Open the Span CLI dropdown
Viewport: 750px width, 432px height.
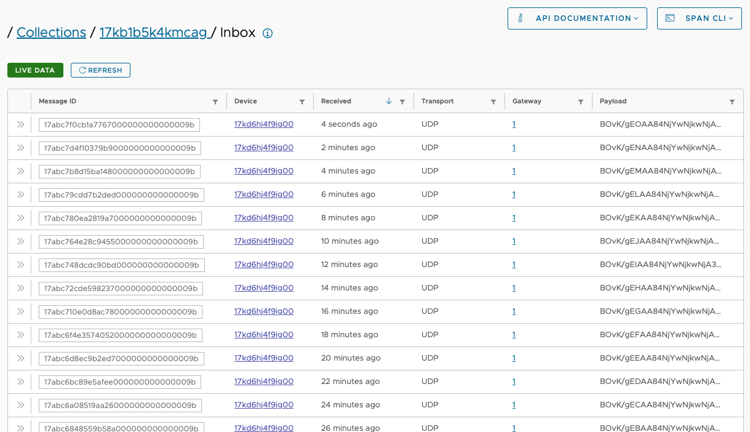pos(699,18)
